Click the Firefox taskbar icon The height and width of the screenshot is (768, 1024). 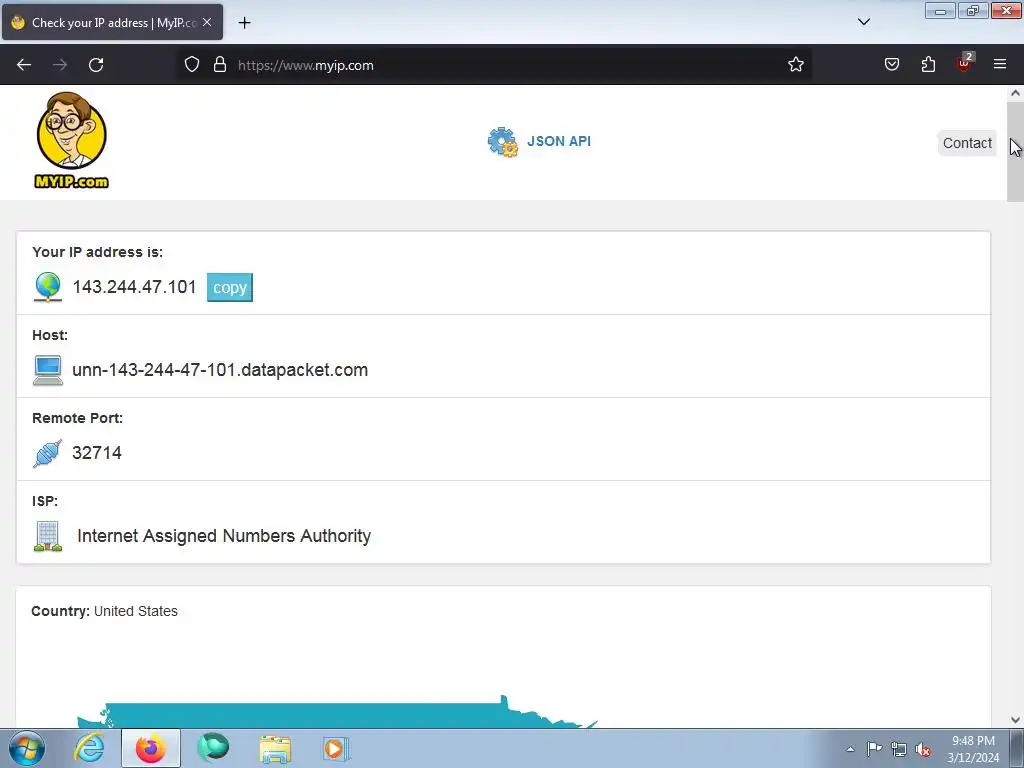click(x=151, y=748)
